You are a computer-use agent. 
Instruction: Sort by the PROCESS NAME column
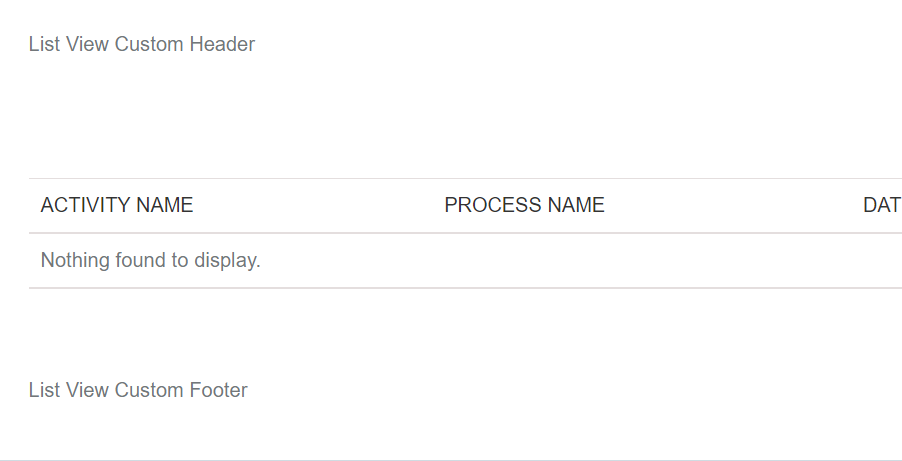[524, 205]
